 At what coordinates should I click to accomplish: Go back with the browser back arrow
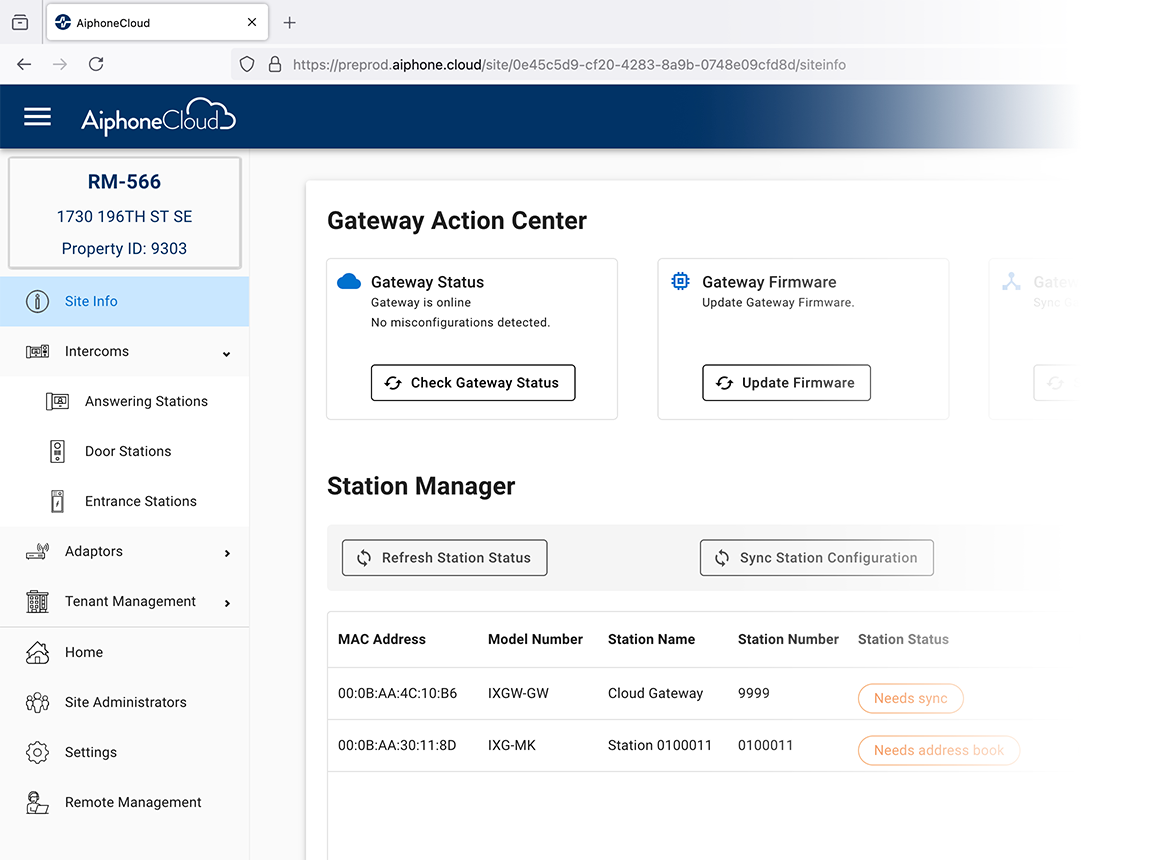pos(24,64)
